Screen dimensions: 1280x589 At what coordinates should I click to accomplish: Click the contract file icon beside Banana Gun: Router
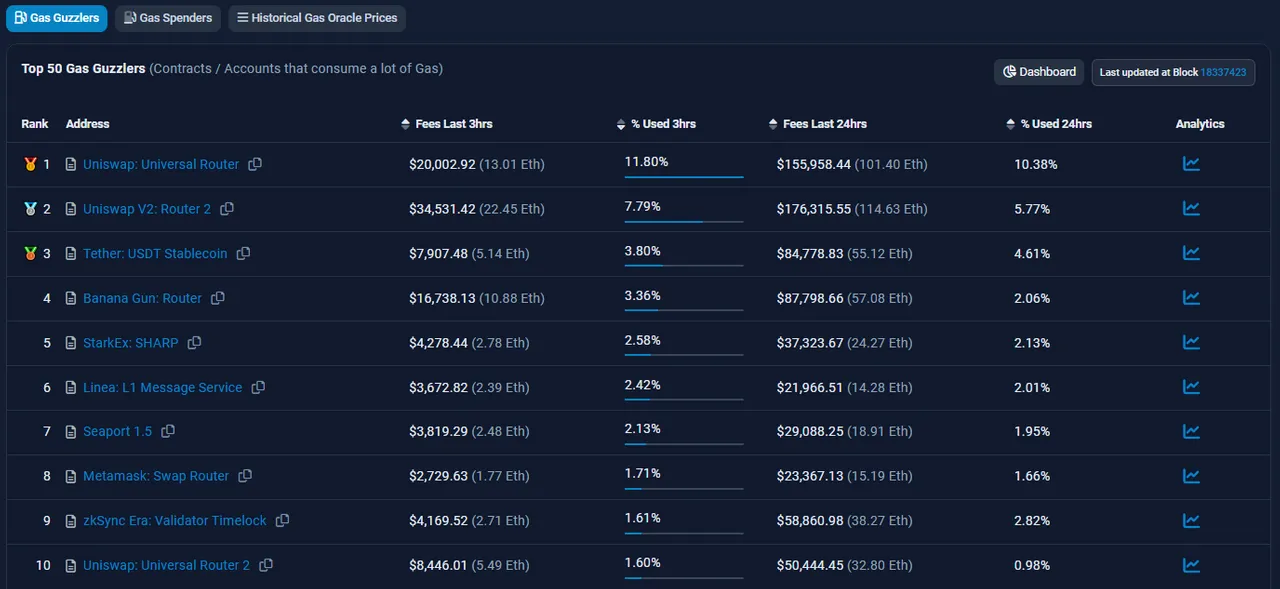[x=71, y=299]
